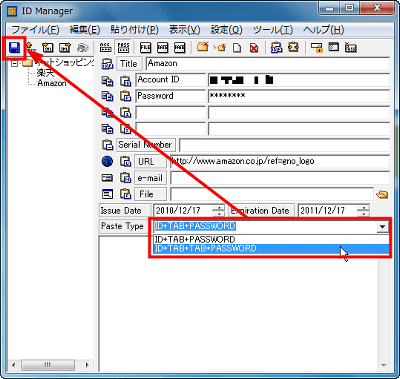The height and width of the screenshot is (379, 400).
Task: Click the URL field with amazon.co.jp address
Action: pos(280,162)
